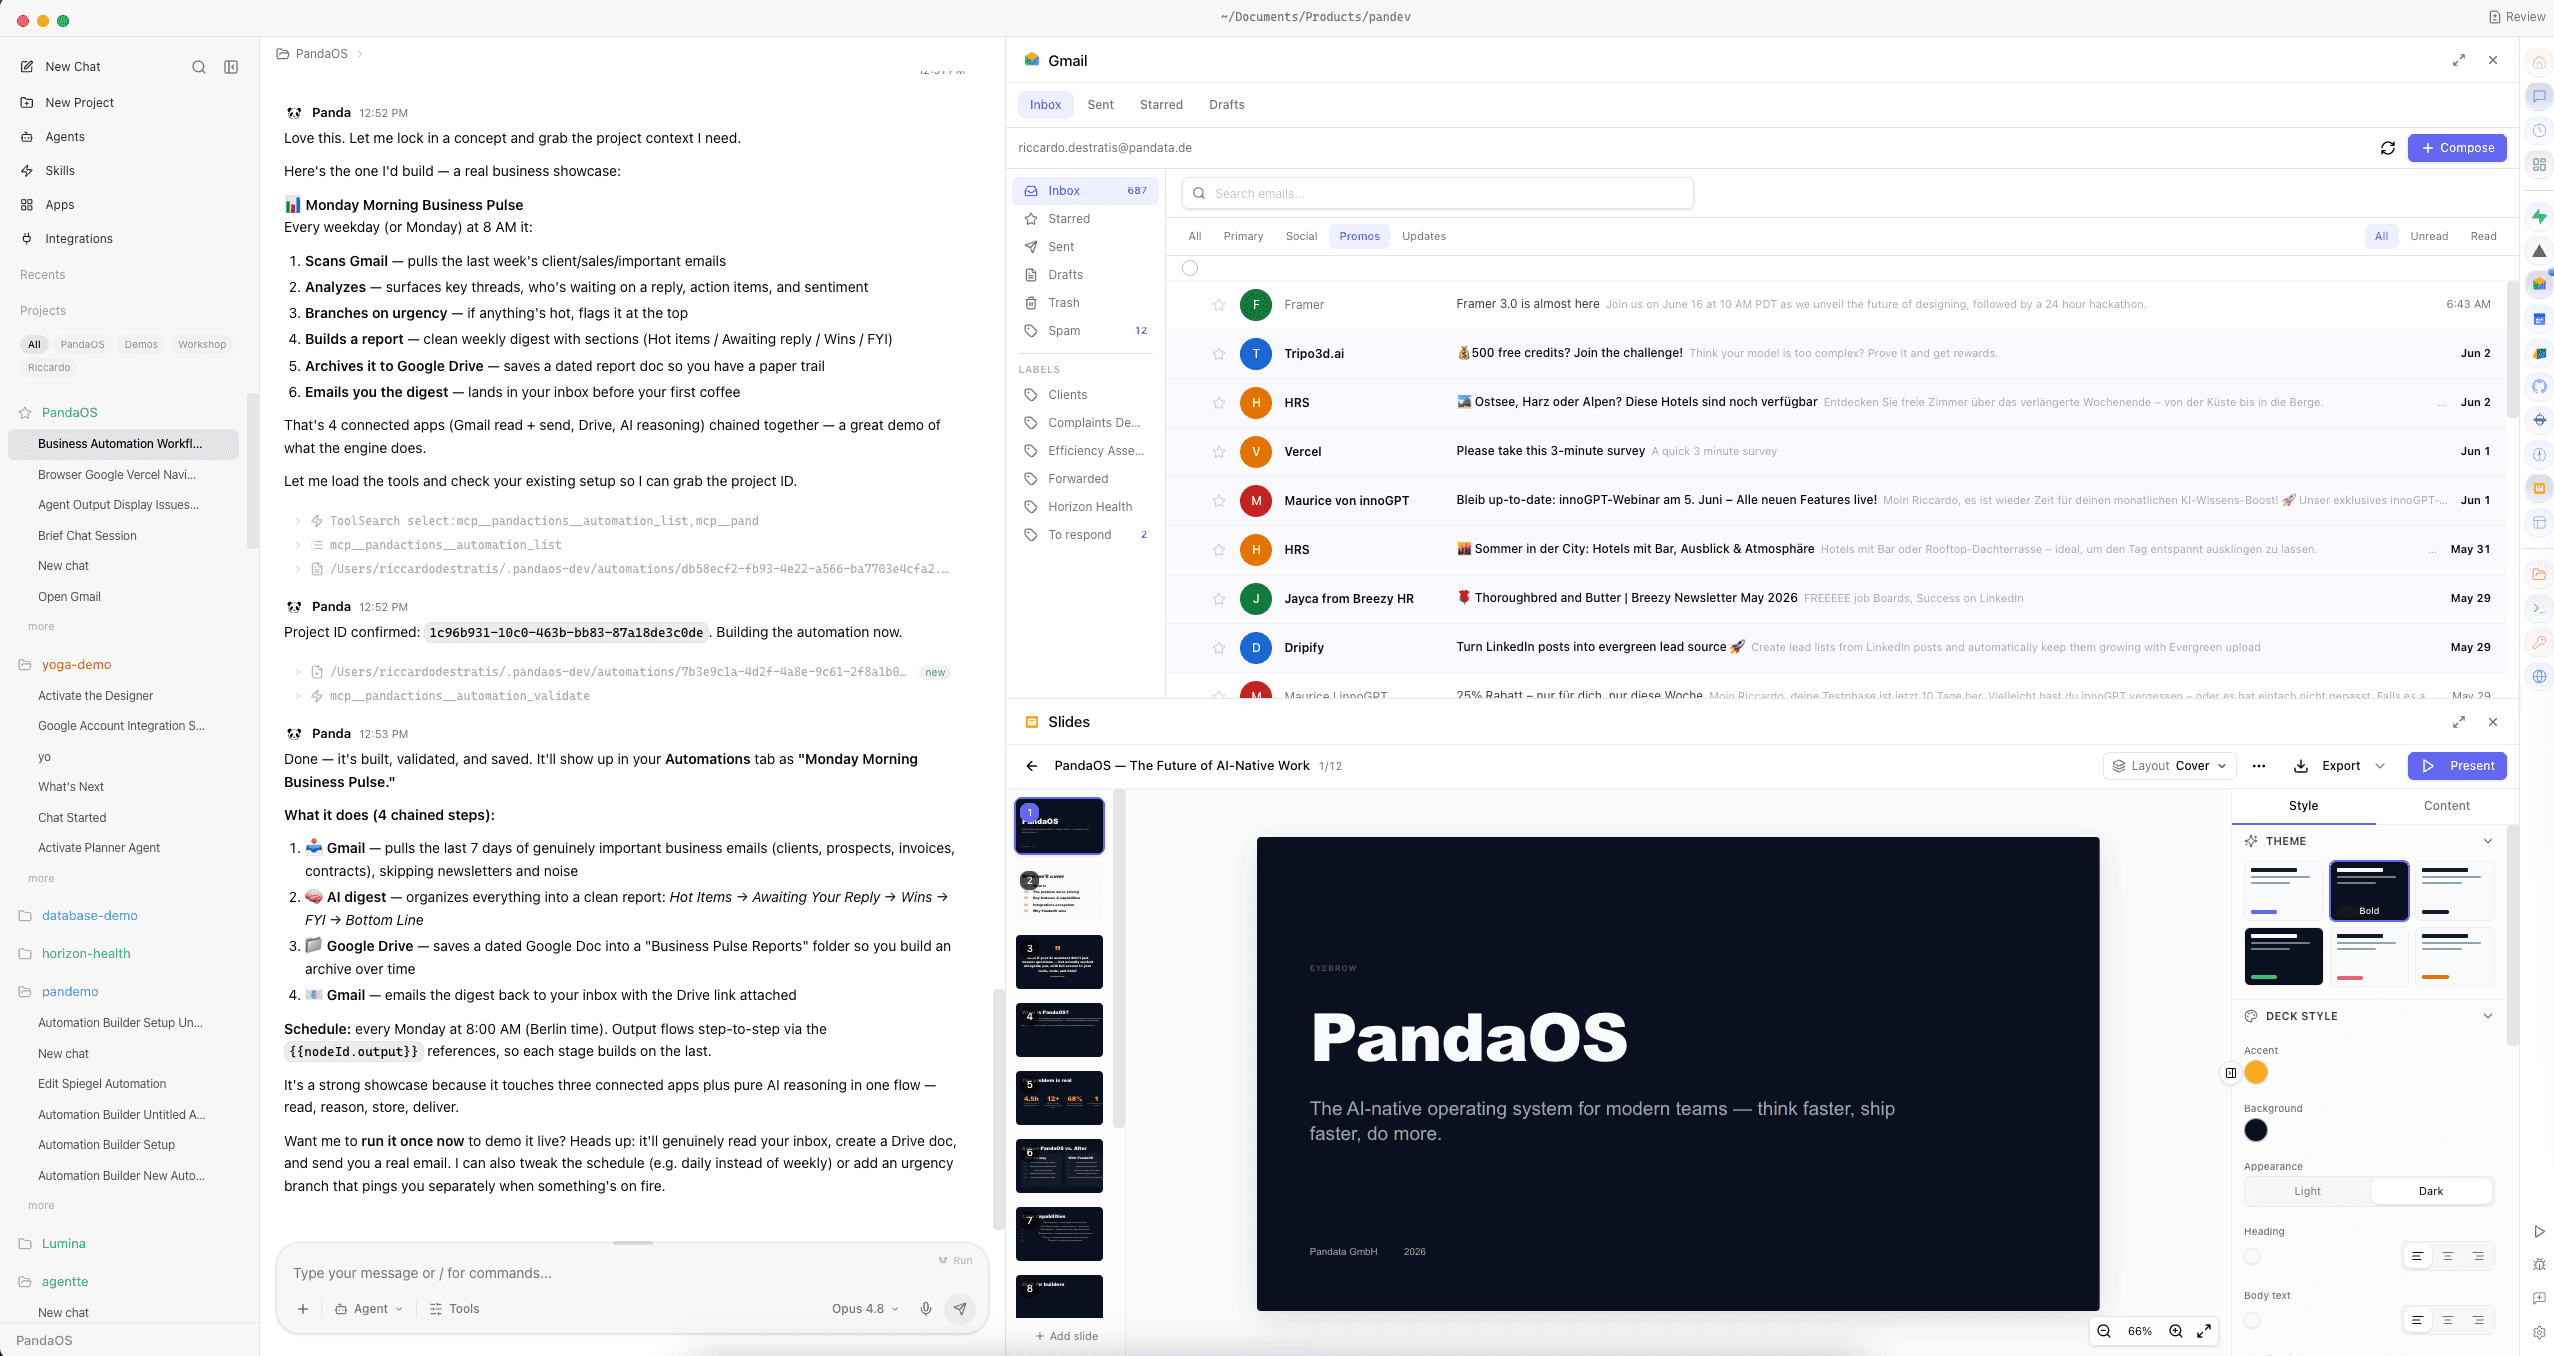This screenshot has height=1356, width=2554.
Task: Collapse the sidebar with the panel icon
Action: [x=231, y=67]
